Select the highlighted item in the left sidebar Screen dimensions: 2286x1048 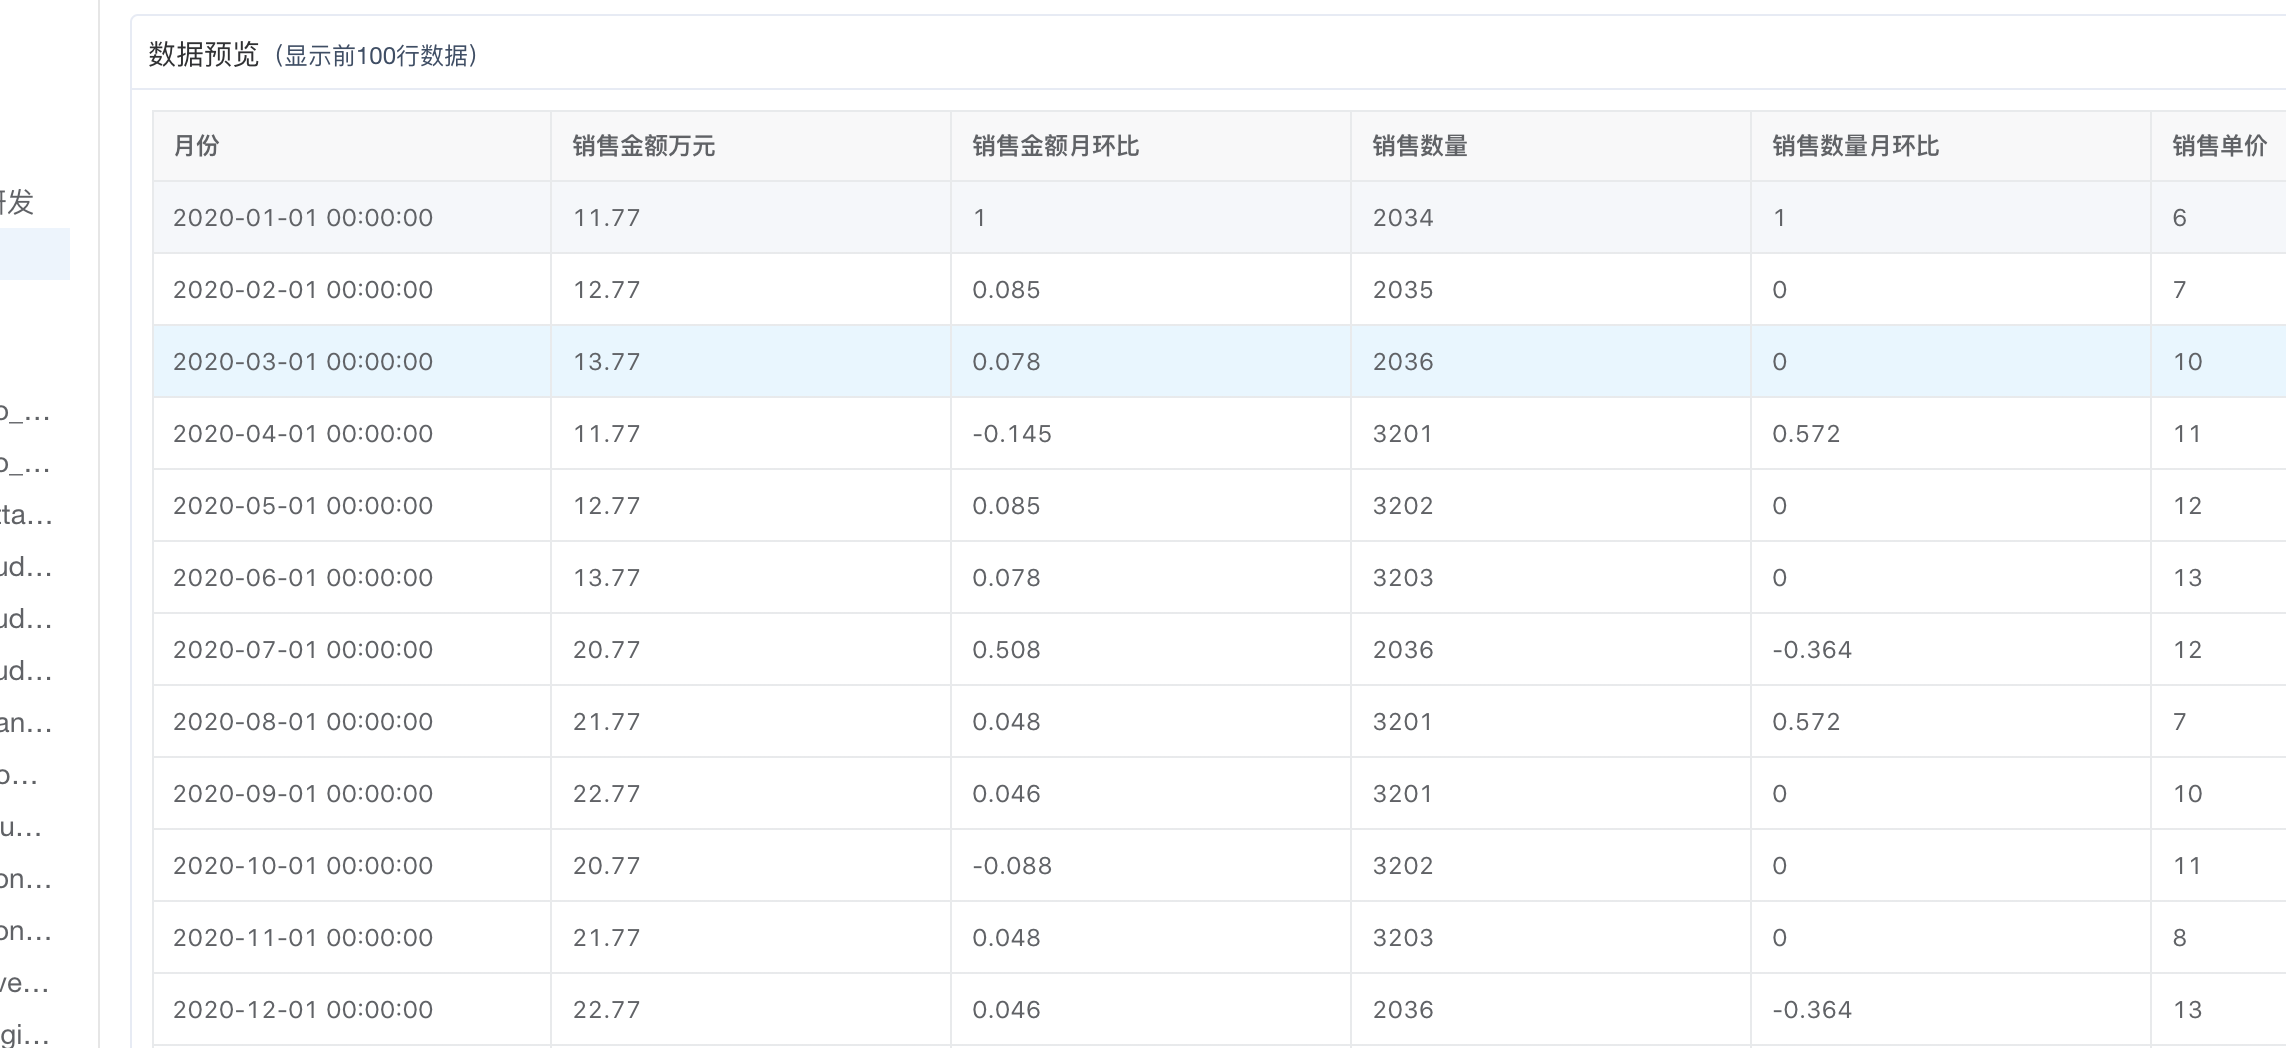coord(36,253)
